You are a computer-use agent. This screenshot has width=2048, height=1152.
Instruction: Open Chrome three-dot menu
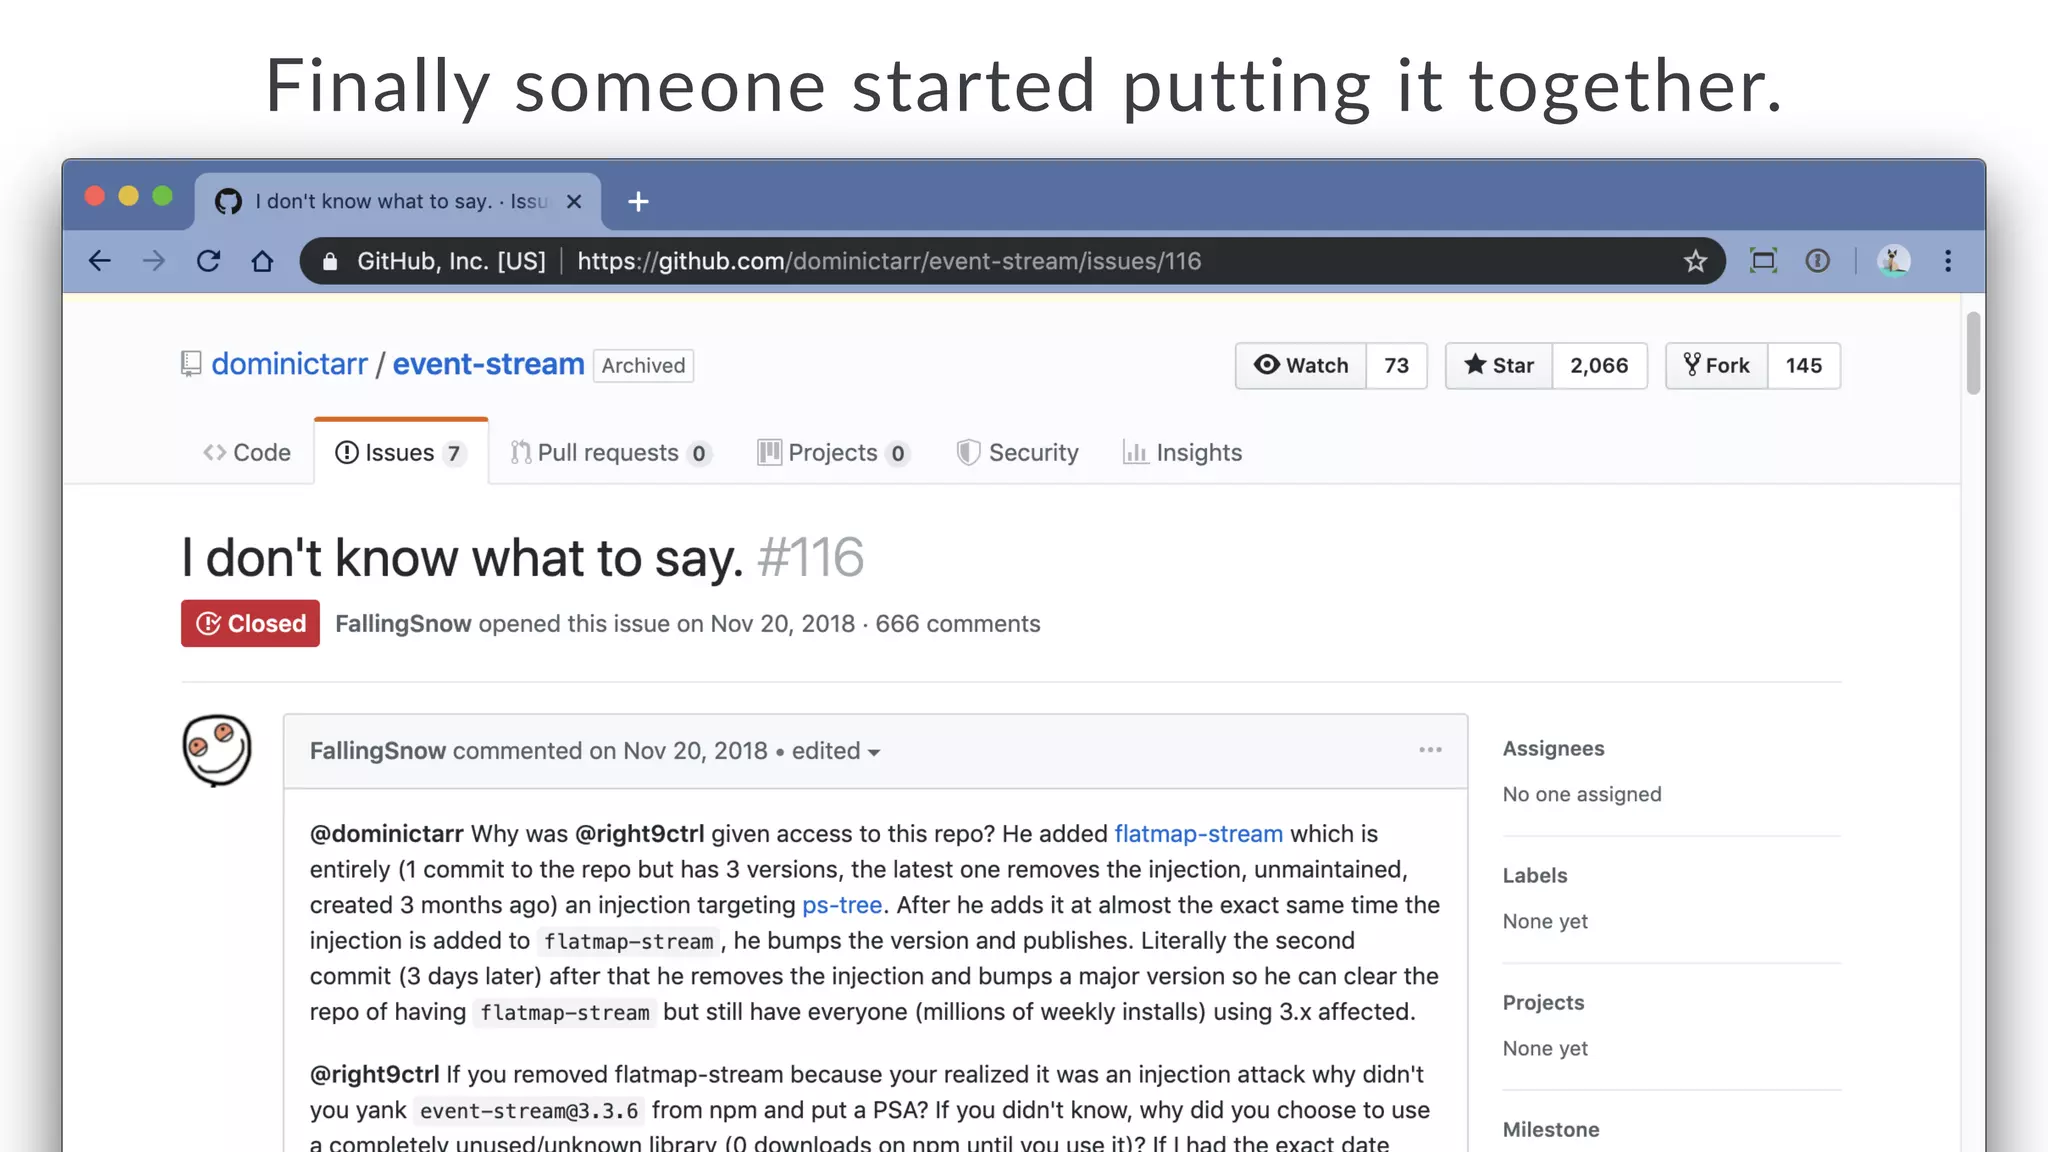(x=1947, y=261)
